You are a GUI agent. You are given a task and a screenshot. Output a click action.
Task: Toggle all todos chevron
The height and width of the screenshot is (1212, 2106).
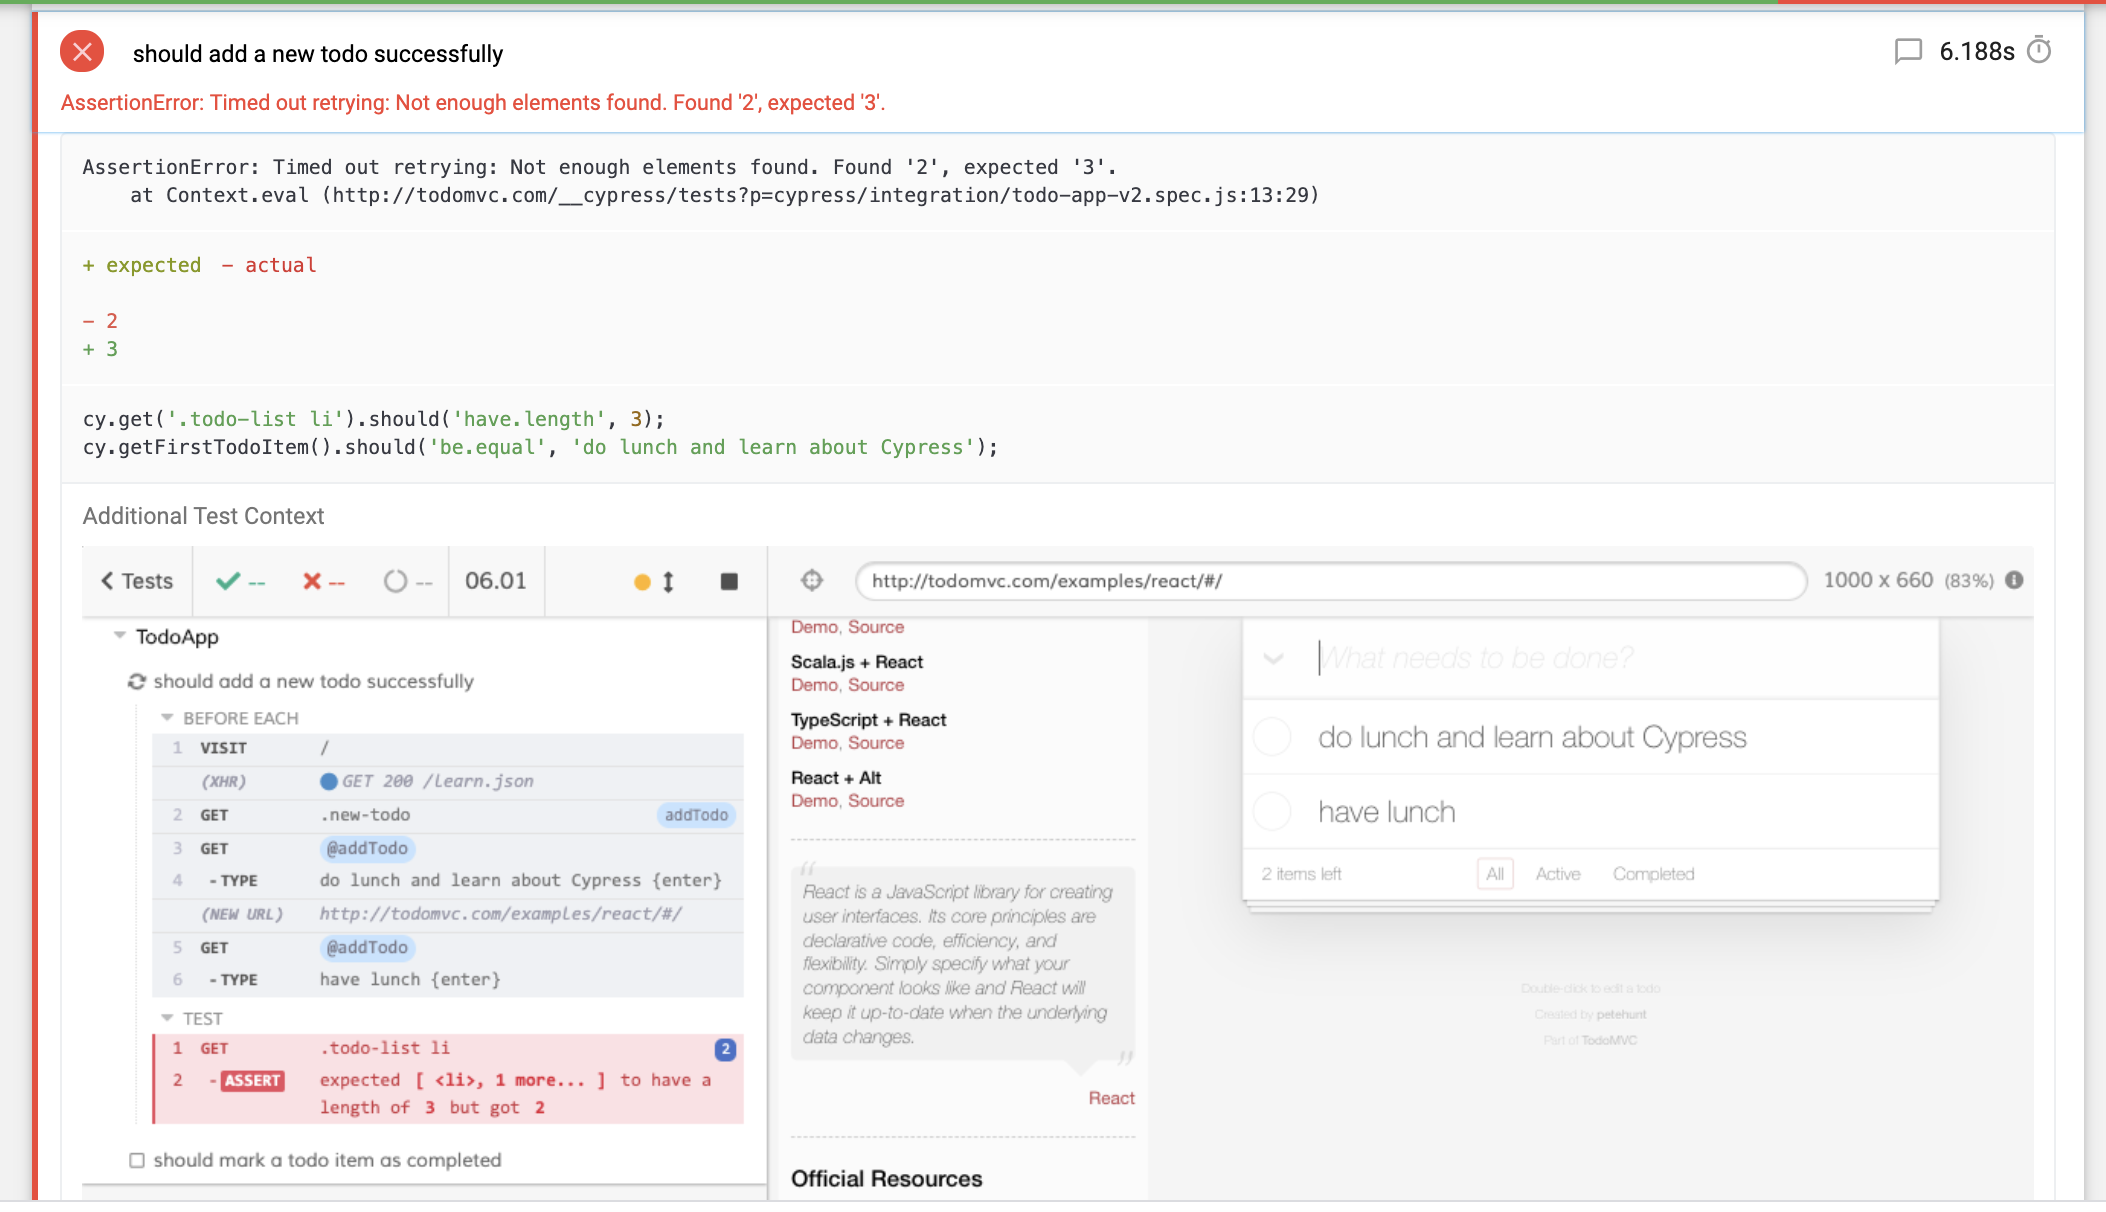tap(1273, 658)
